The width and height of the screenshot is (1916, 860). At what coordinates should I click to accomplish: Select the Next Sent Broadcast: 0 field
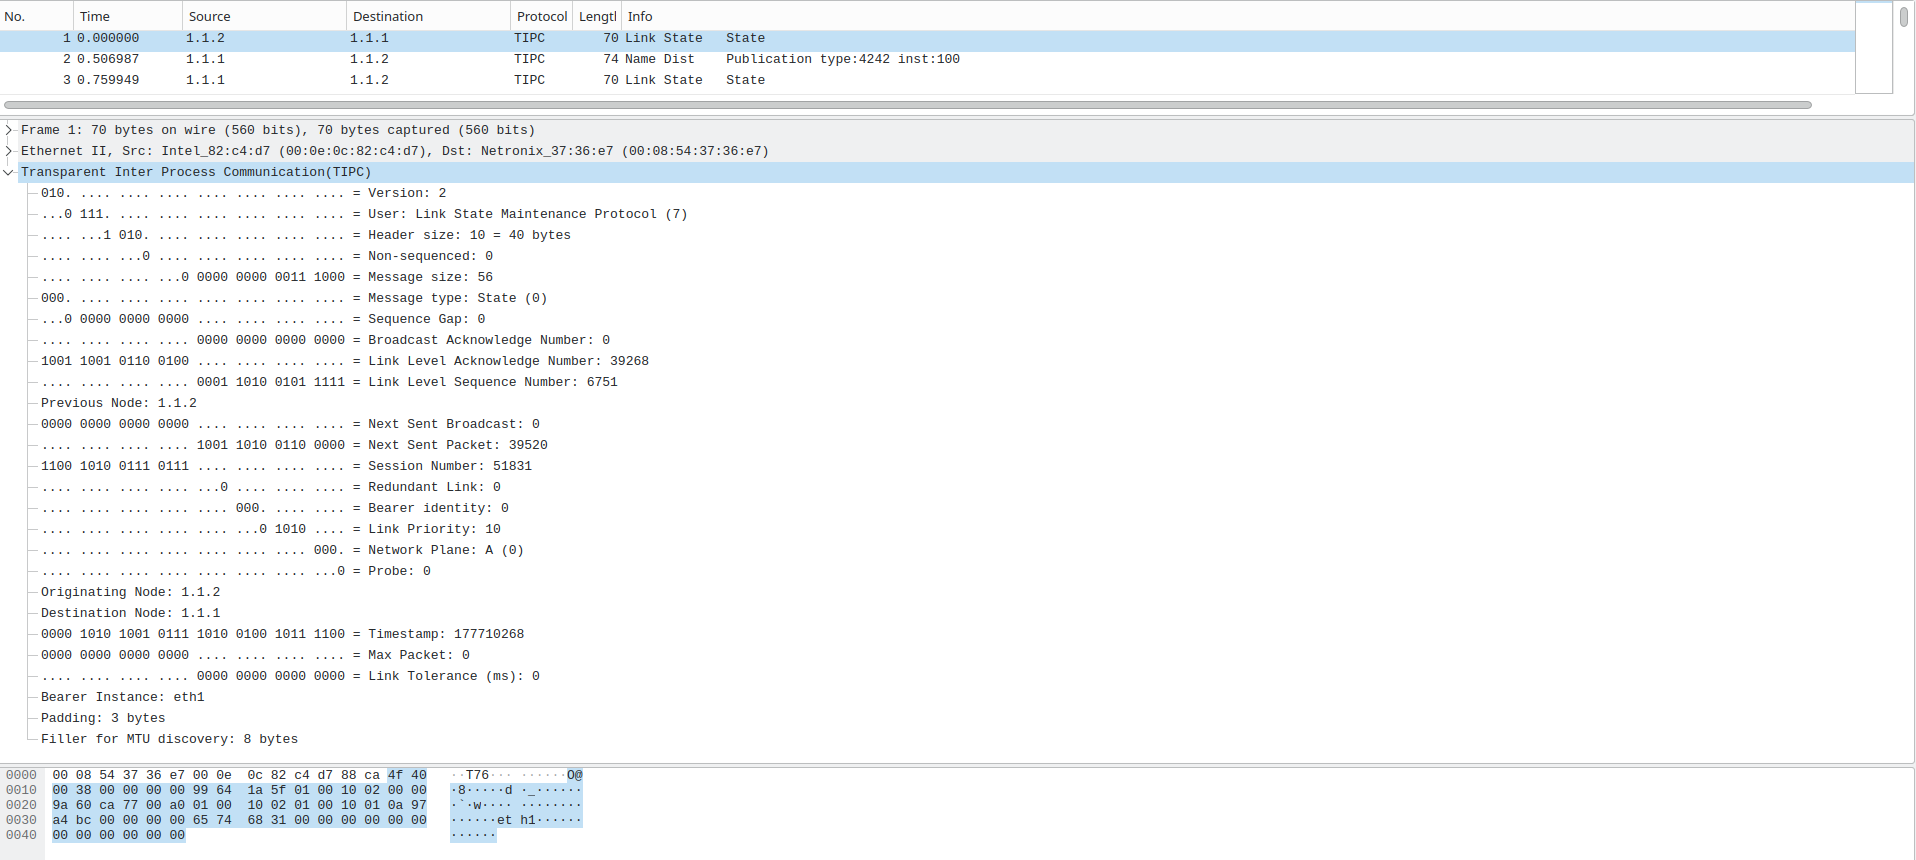tap(290, 424)
